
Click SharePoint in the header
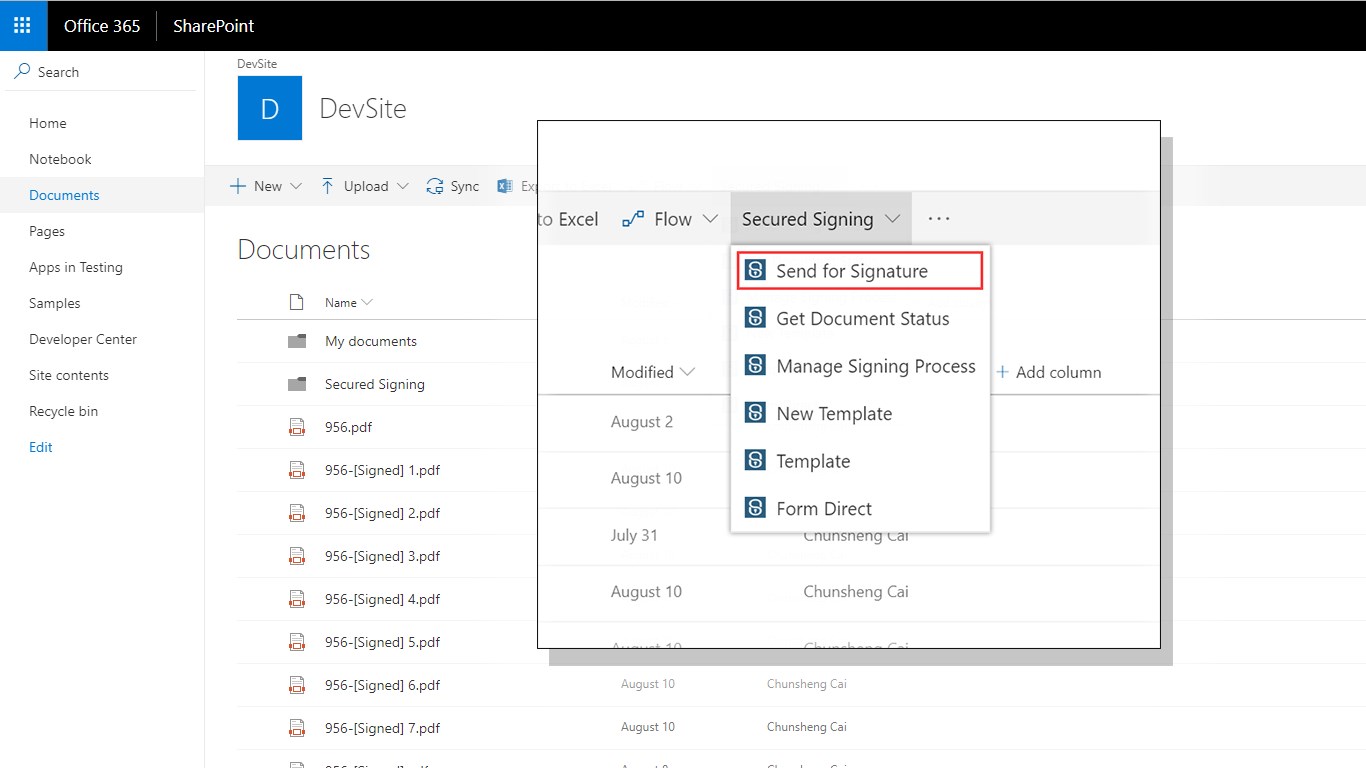[214, 26]
